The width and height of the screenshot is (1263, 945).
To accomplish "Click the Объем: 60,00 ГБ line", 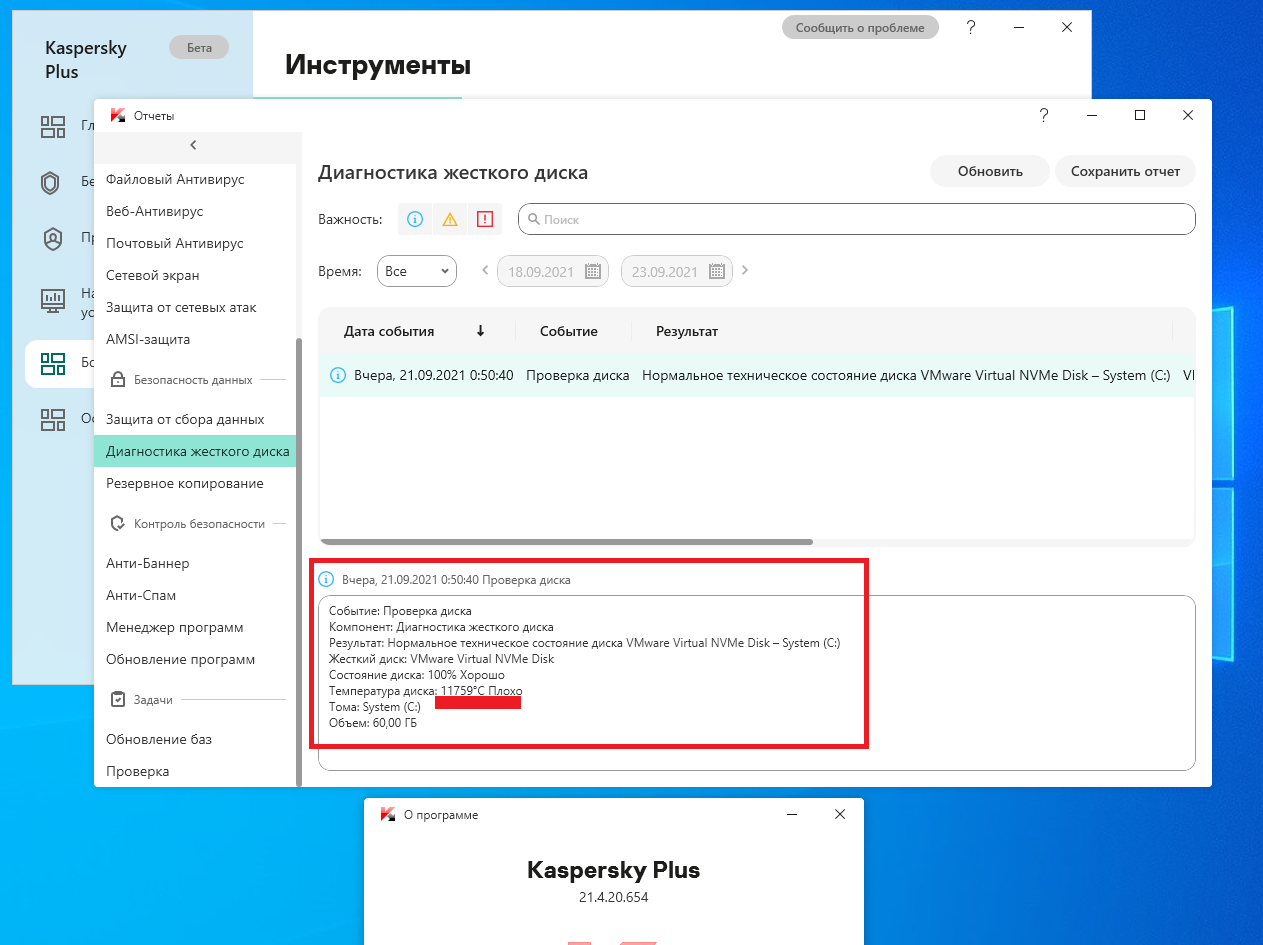I will (x=373, y=723).
